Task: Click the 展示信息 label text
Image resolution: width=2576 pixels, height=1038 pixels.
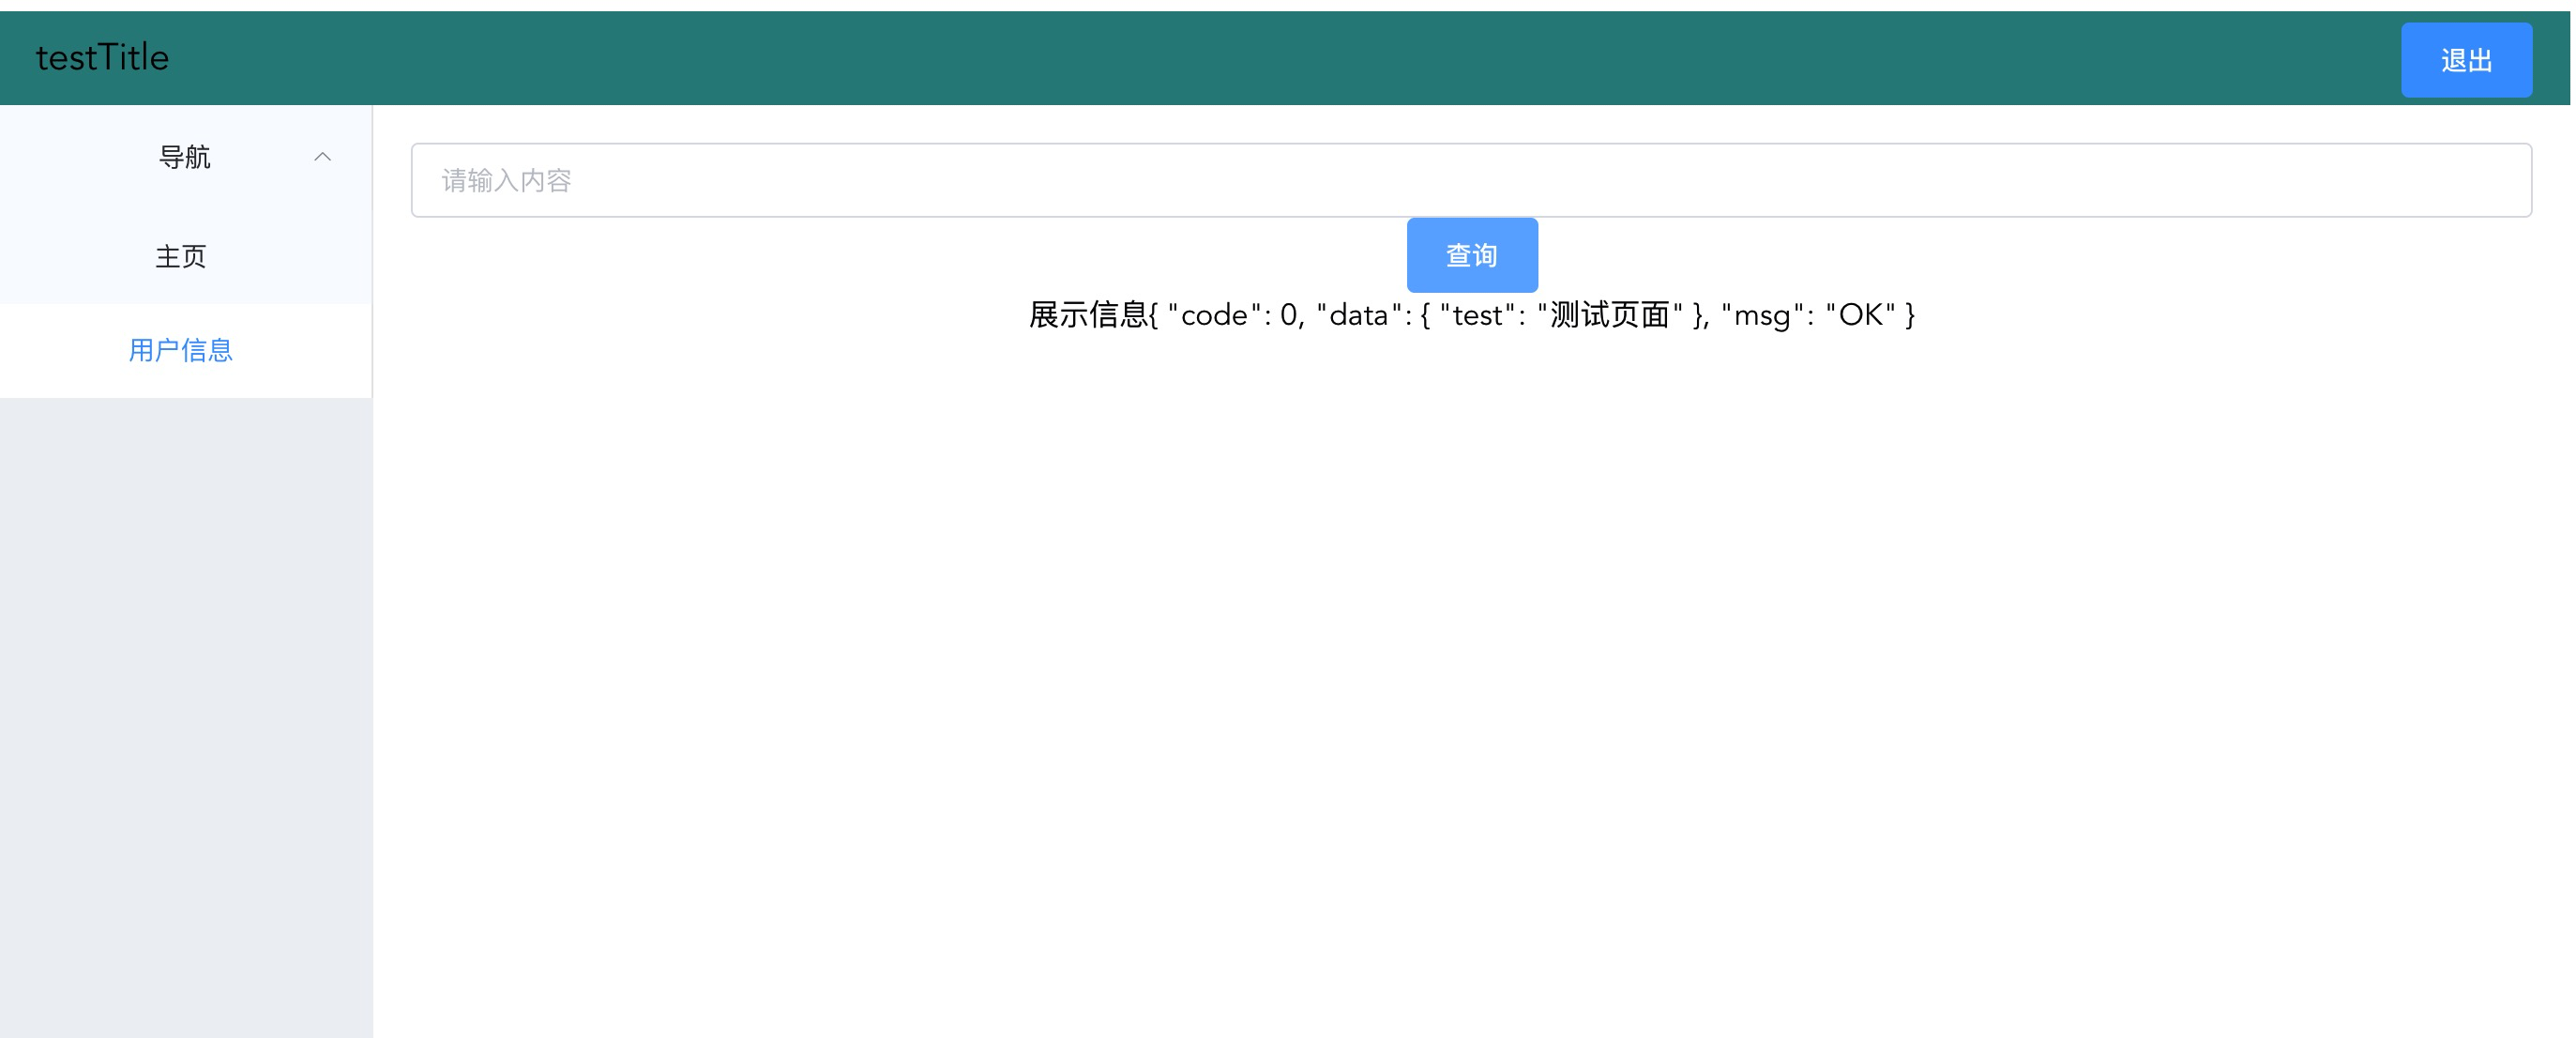Action: point(1087,315)
